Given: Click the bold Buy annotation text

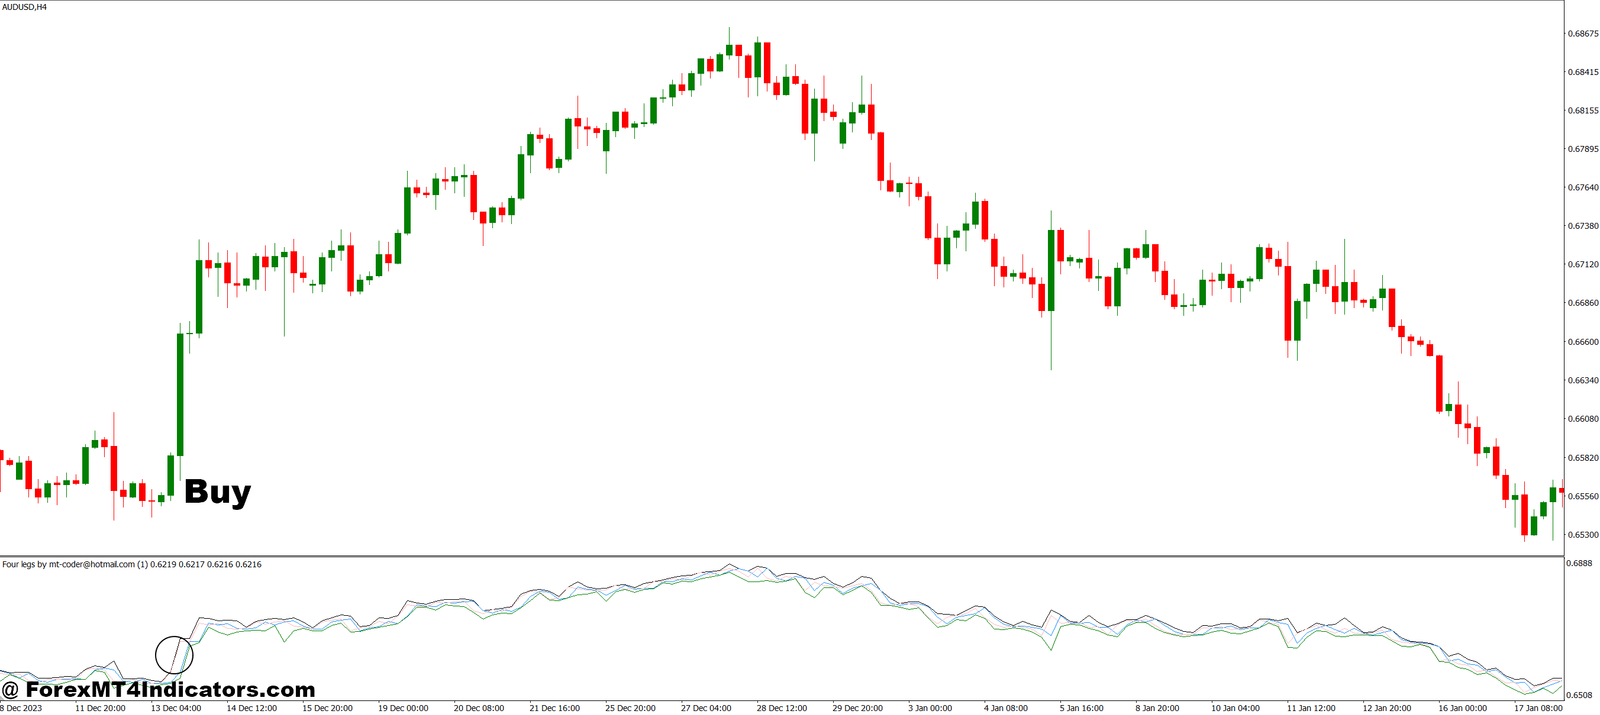Looking at the screenshot, I should (217, 492).
